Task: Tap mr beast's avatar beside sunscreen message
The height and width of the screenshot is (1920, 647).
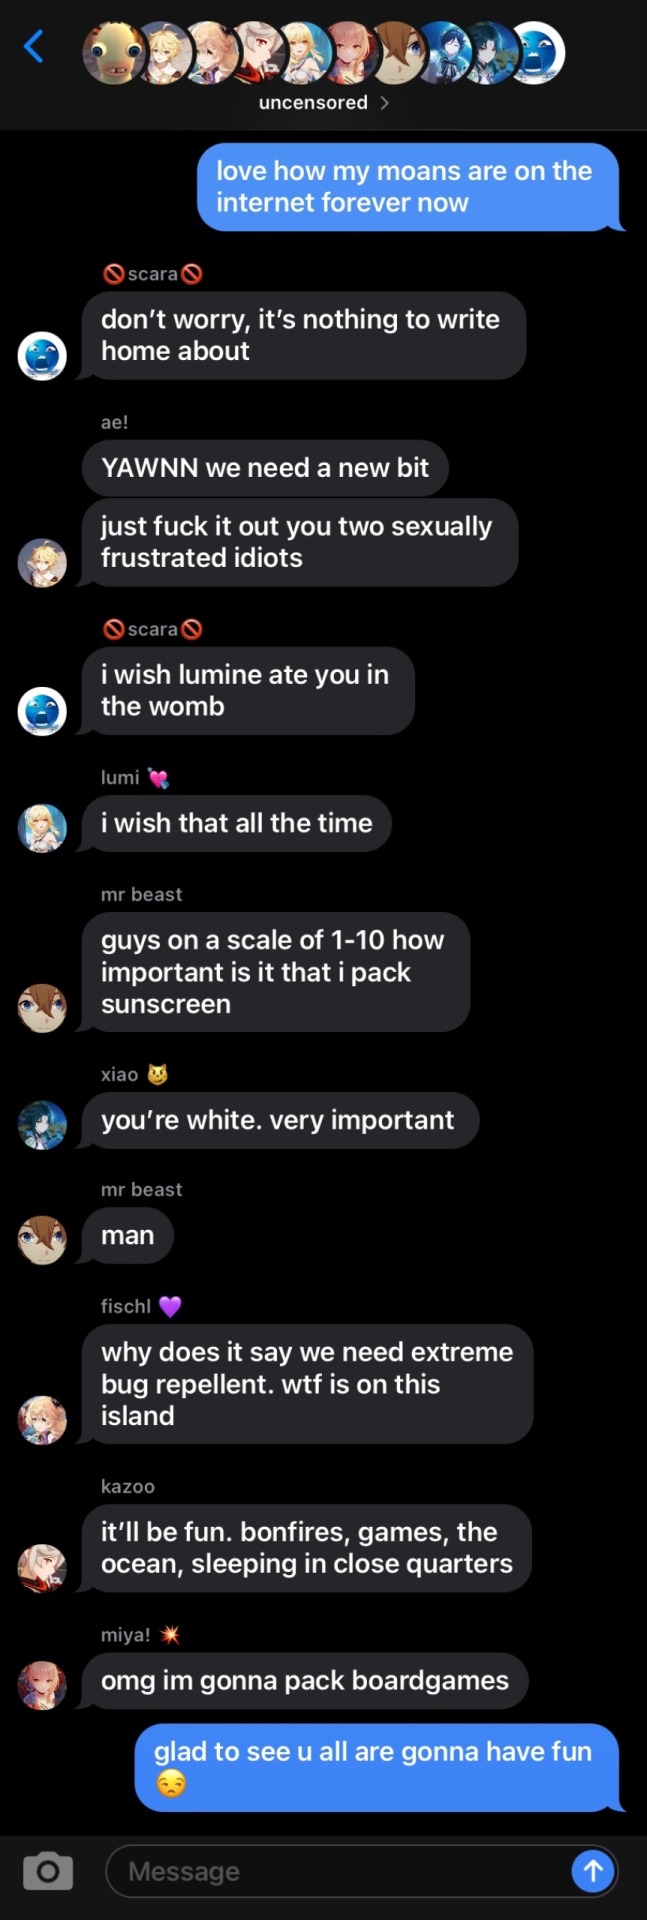Action: point(42,1008)
